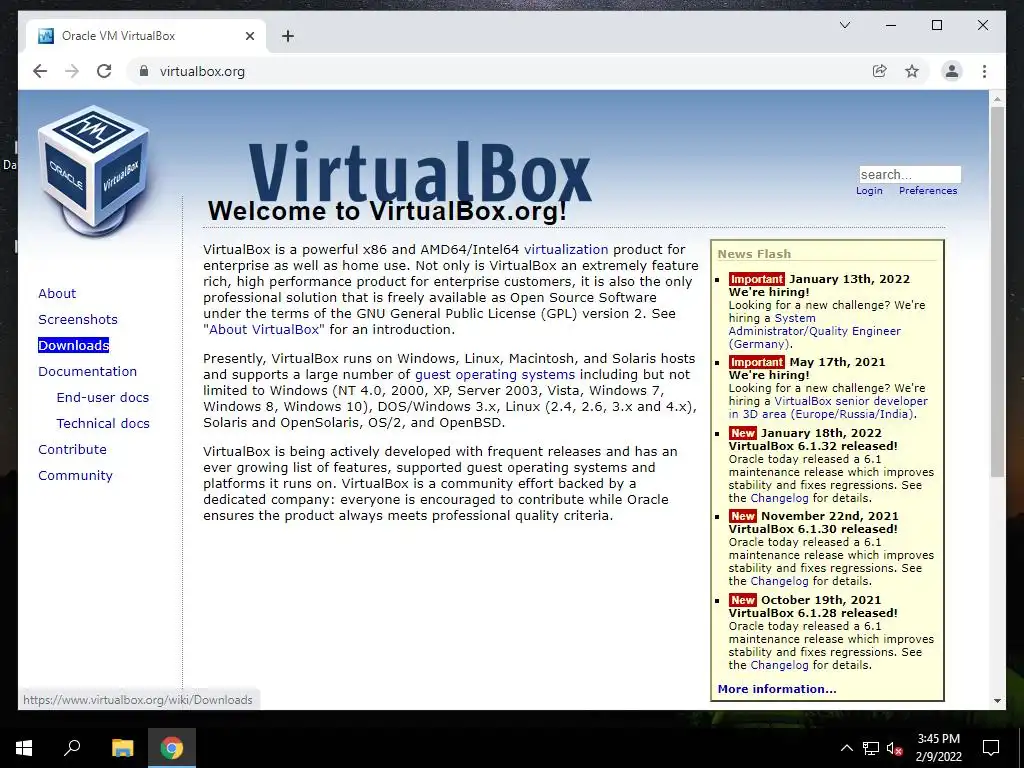
Task: Open Technical docs
Action: [103, 423]
